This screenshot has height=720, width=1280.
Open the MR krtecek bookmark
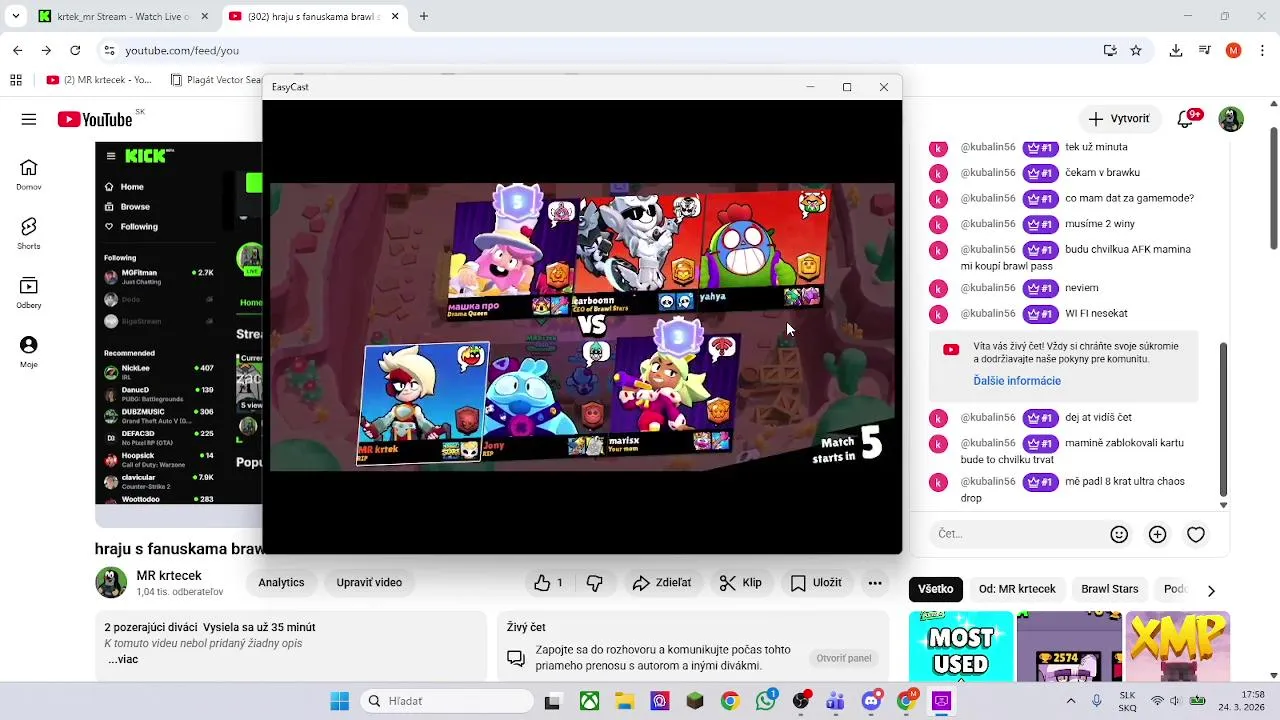pos(99,80)
